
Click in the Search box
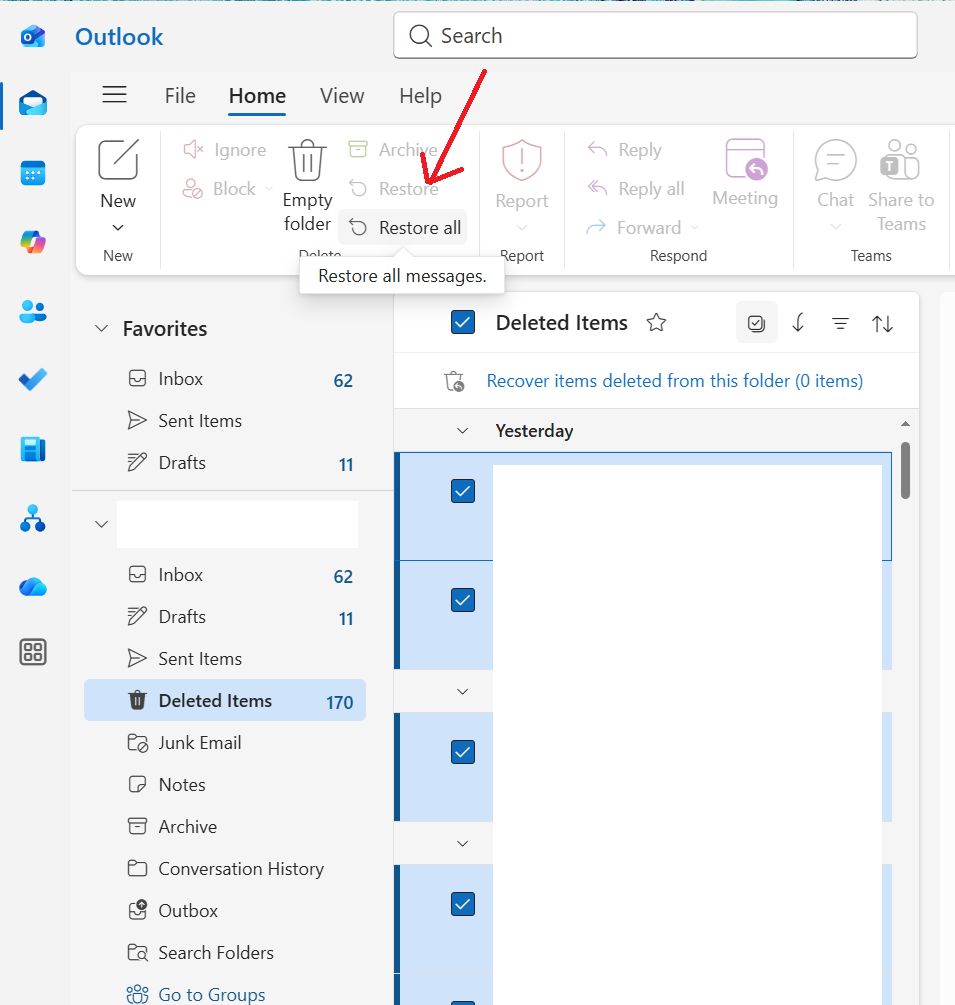pyautogui.click(x=655, y=36)
